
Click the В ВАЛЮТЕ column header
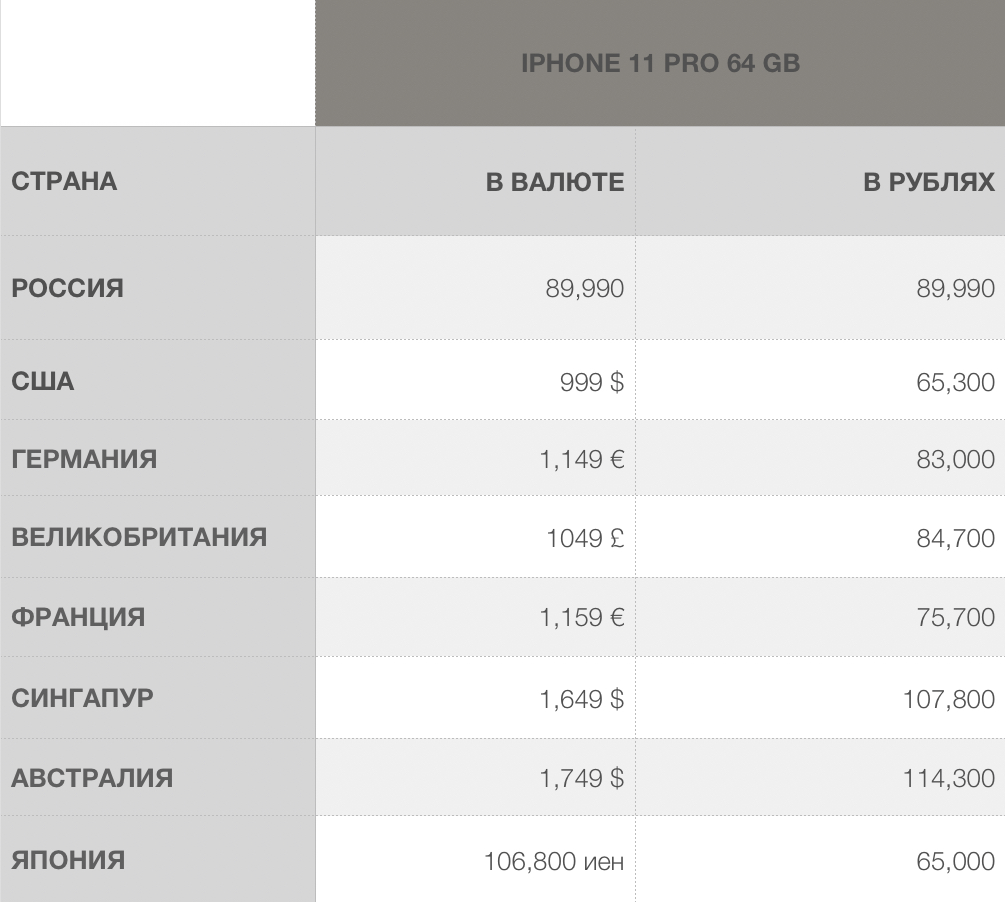click(554, 182)
